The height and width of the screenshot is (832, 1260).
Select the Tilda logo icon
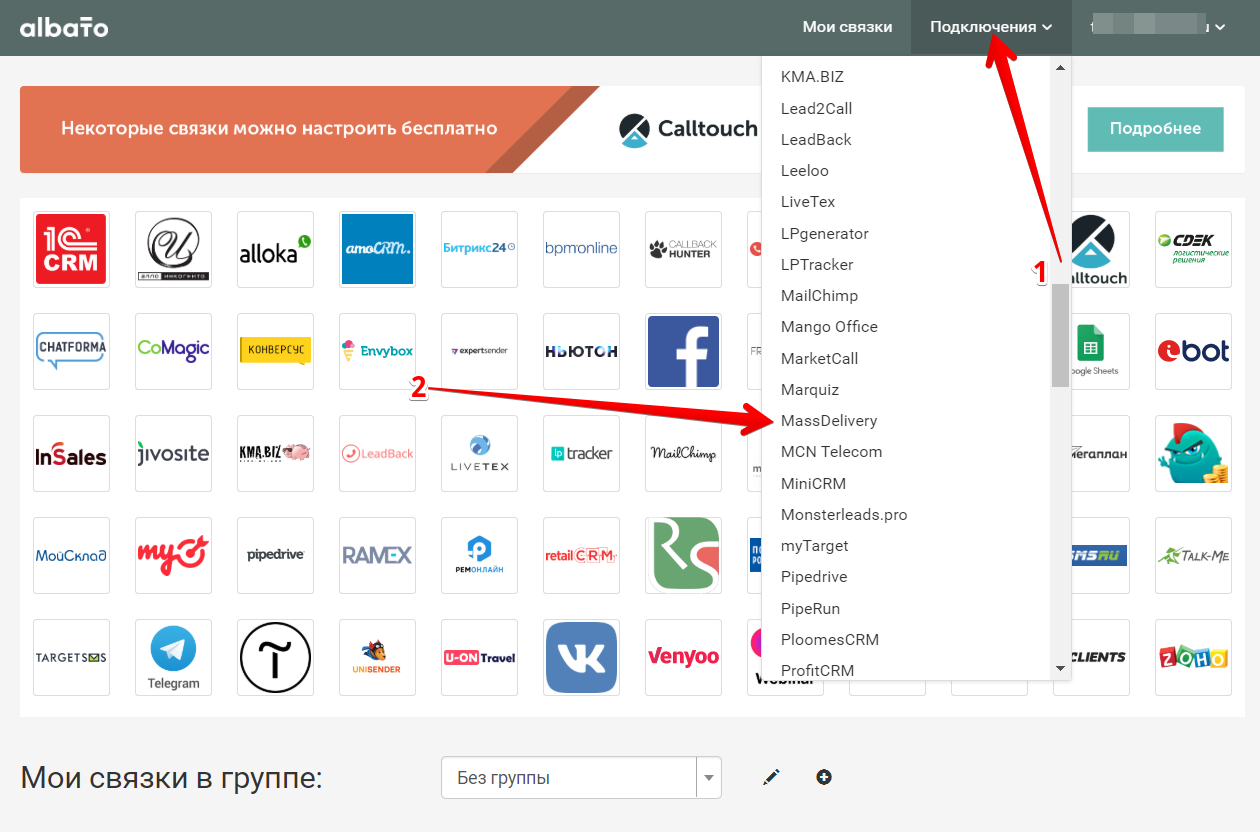(x=275, y=657)
